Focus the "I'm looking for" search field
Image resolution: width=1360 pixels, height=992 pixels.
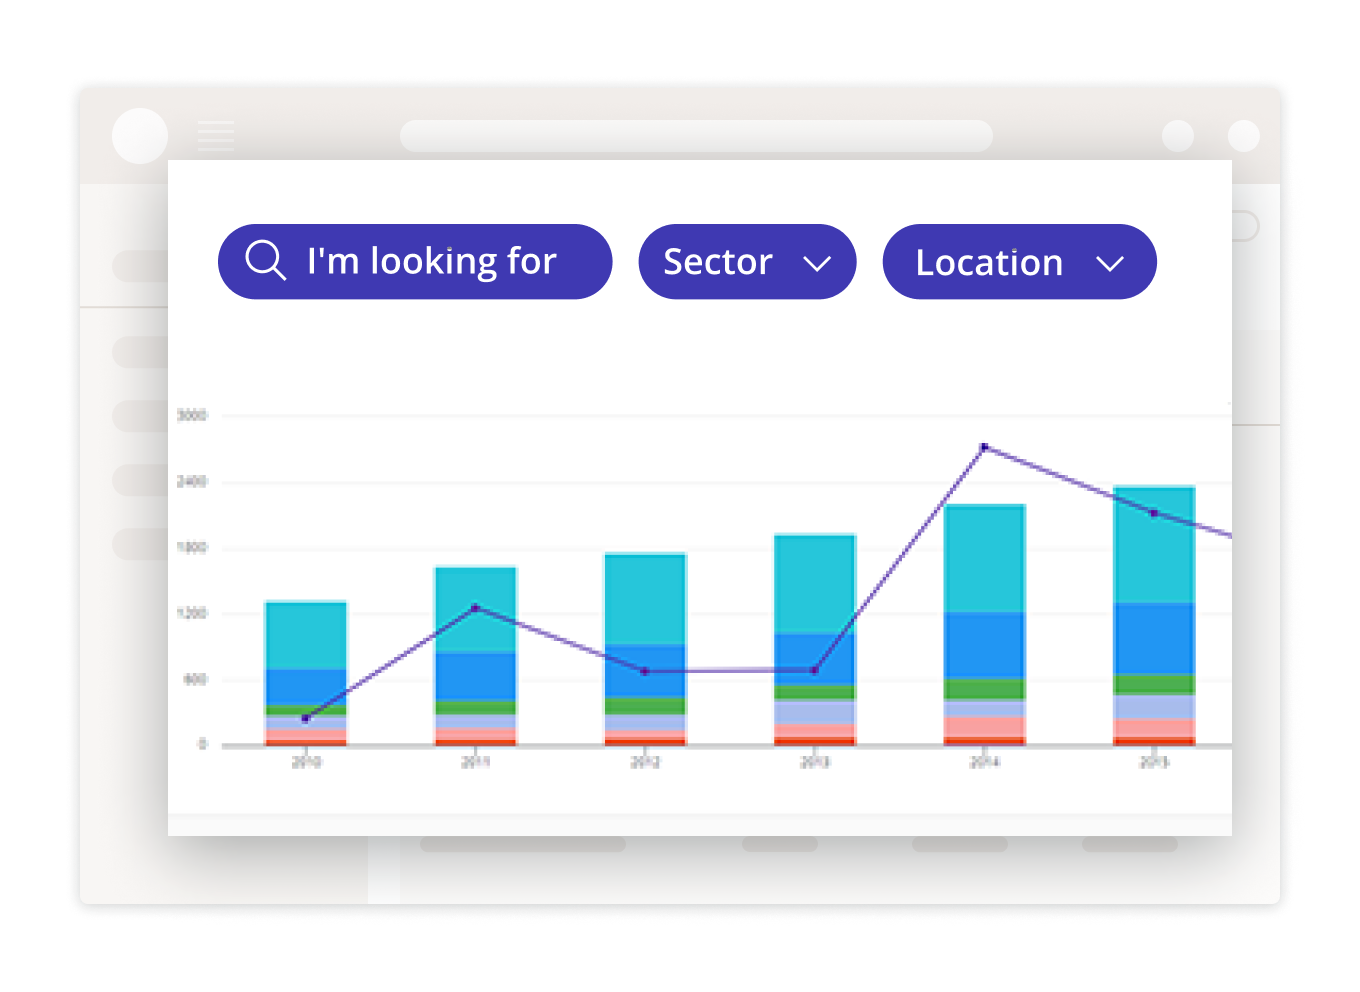[x=415, y=261]
